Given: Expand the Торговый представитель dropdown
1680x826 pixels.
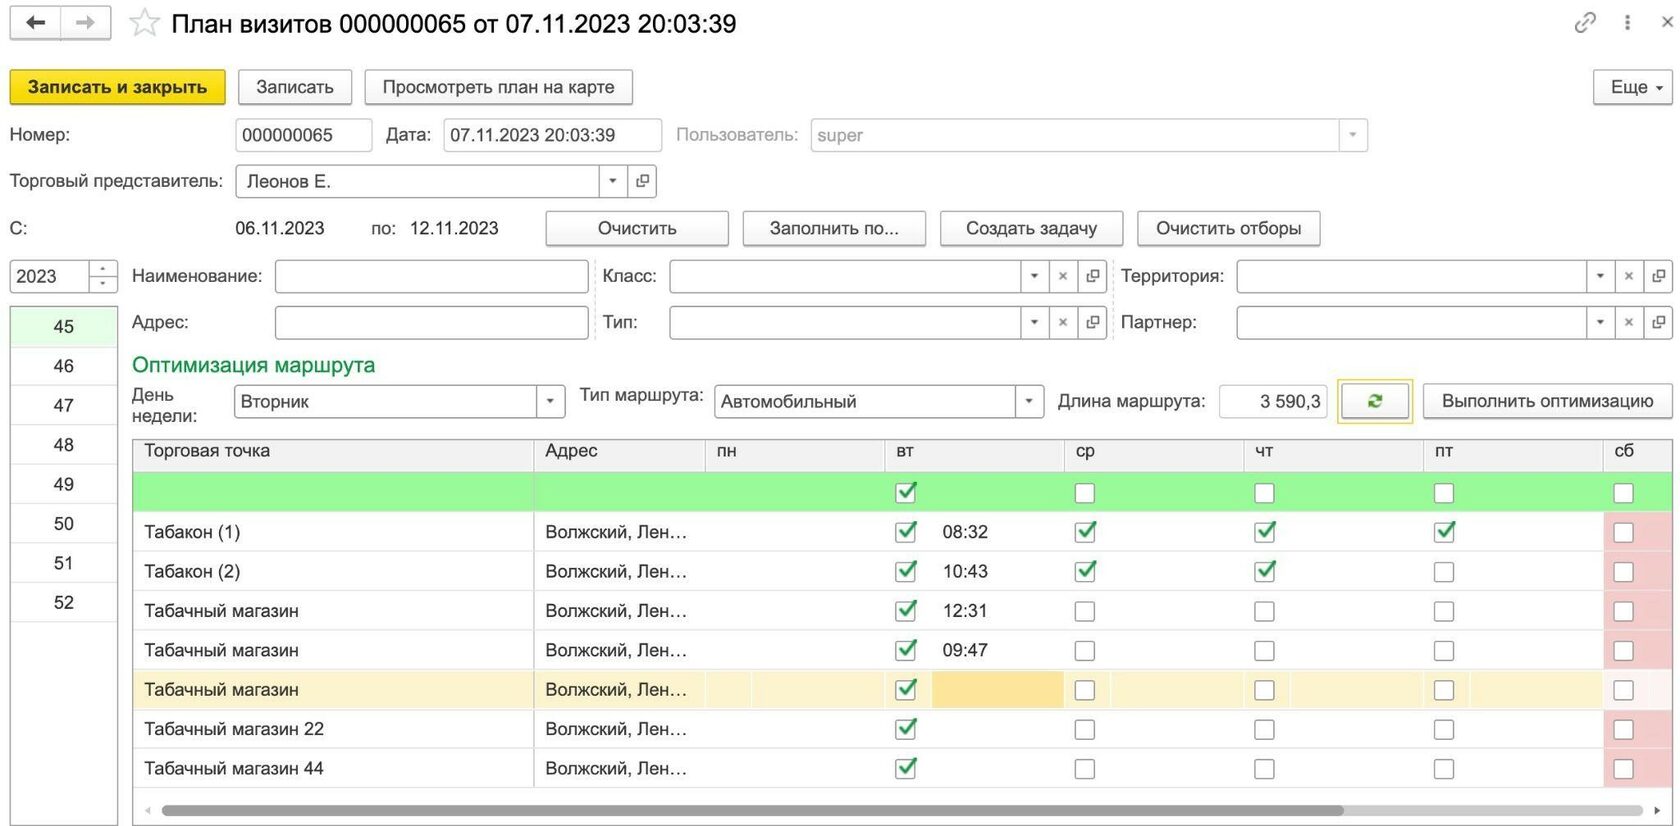Looking at the screenshot, I should coord(613,181).
